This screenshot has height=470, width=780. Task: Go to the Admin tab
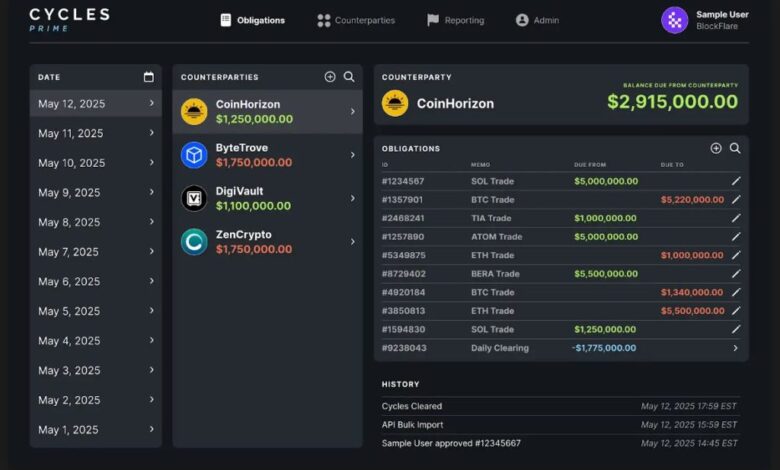[537, 20]
